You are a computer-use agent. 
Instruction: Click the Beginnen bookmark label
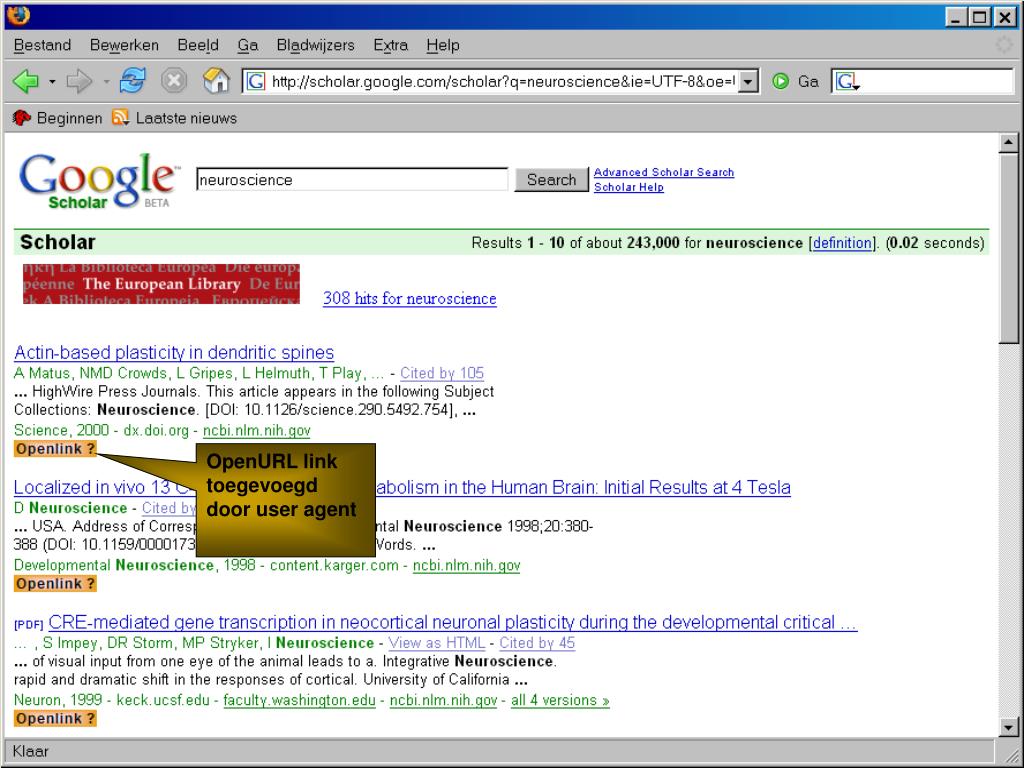69,118
